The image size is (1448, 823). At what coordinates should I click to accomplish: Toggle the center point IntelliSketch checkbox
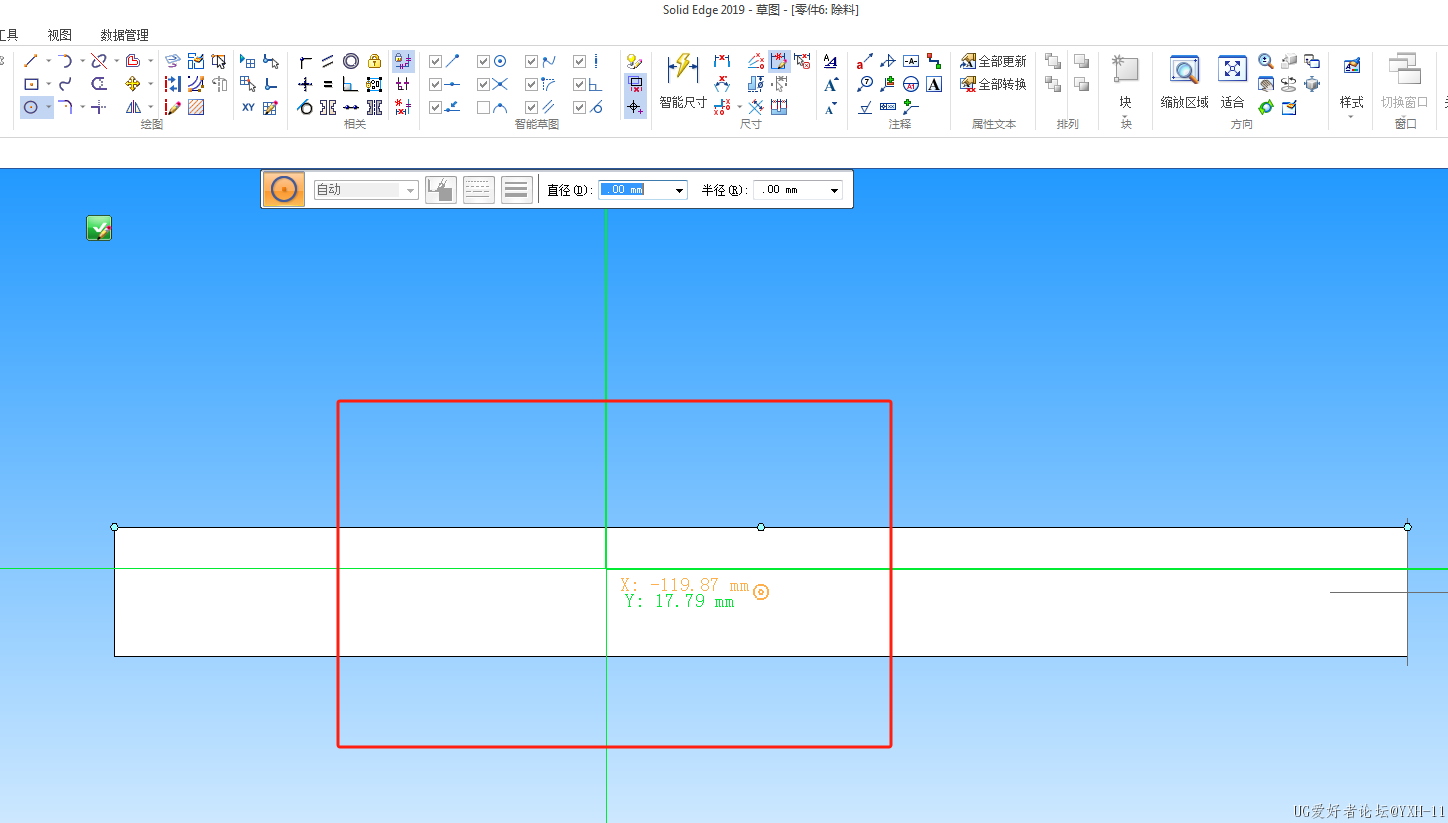point(483,61)
